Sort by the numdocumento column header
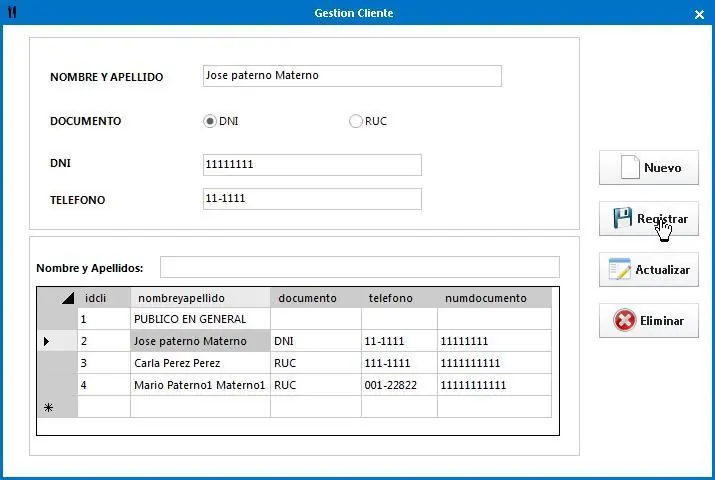This screenshot has width=715, height=480. point(494,298)
